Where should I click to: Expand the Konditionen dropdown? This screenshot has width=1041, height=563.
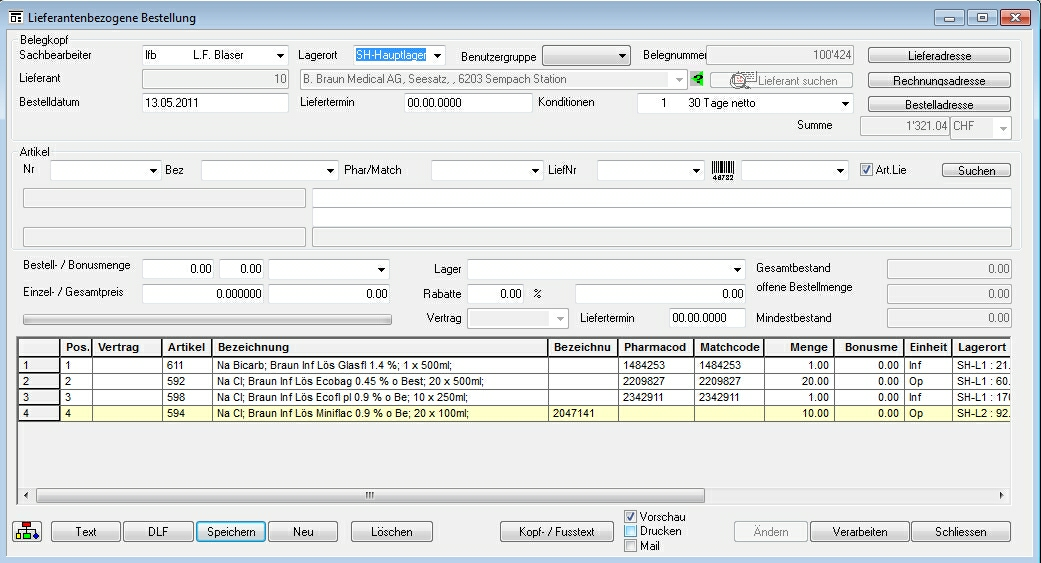pos(845,104)
